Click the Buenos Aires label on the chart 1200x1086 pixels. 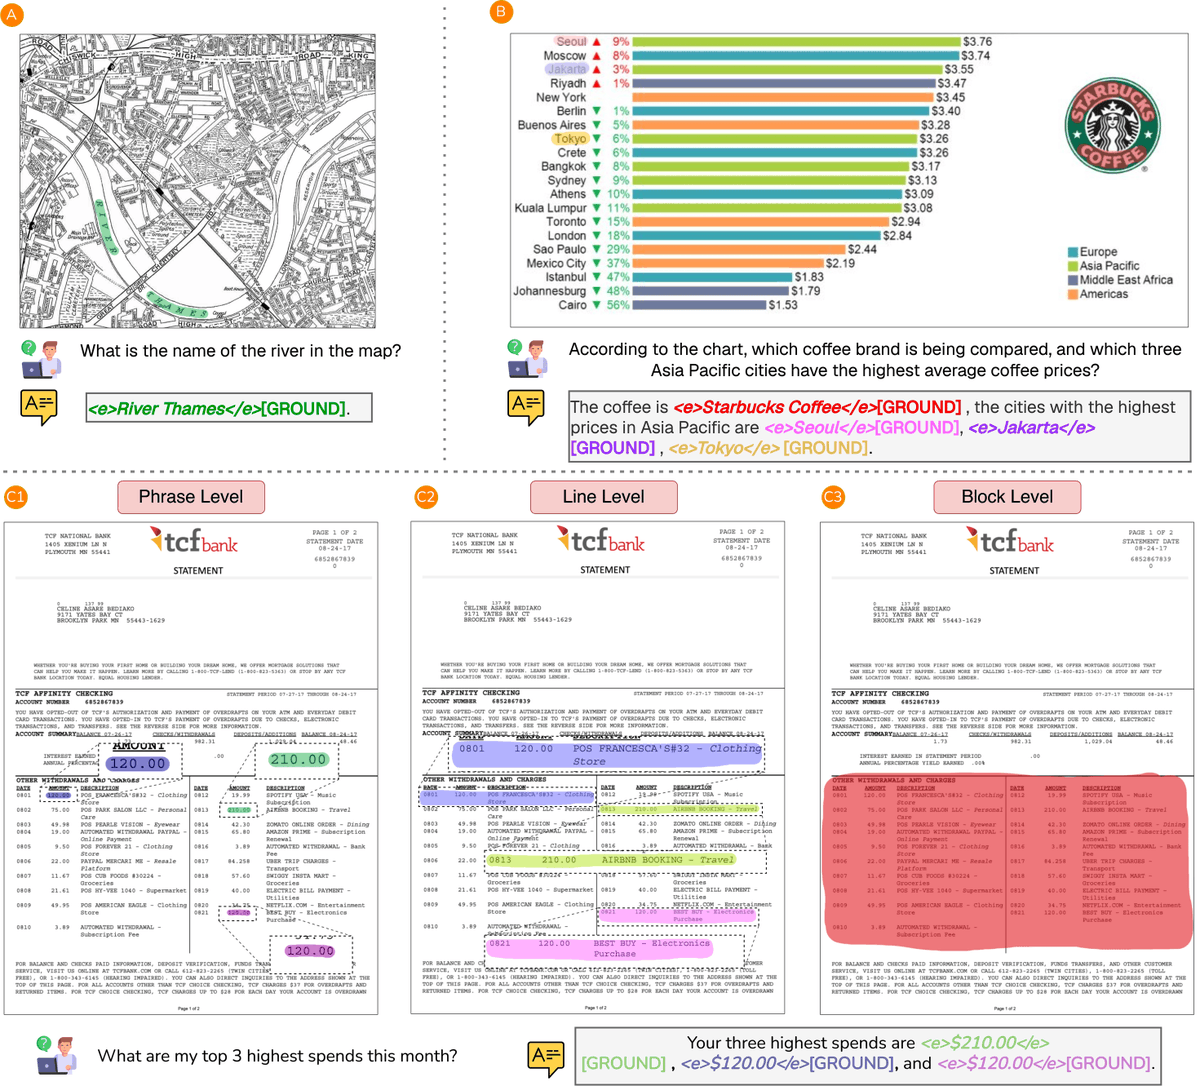pyautogui.click(x=552, y=125)
